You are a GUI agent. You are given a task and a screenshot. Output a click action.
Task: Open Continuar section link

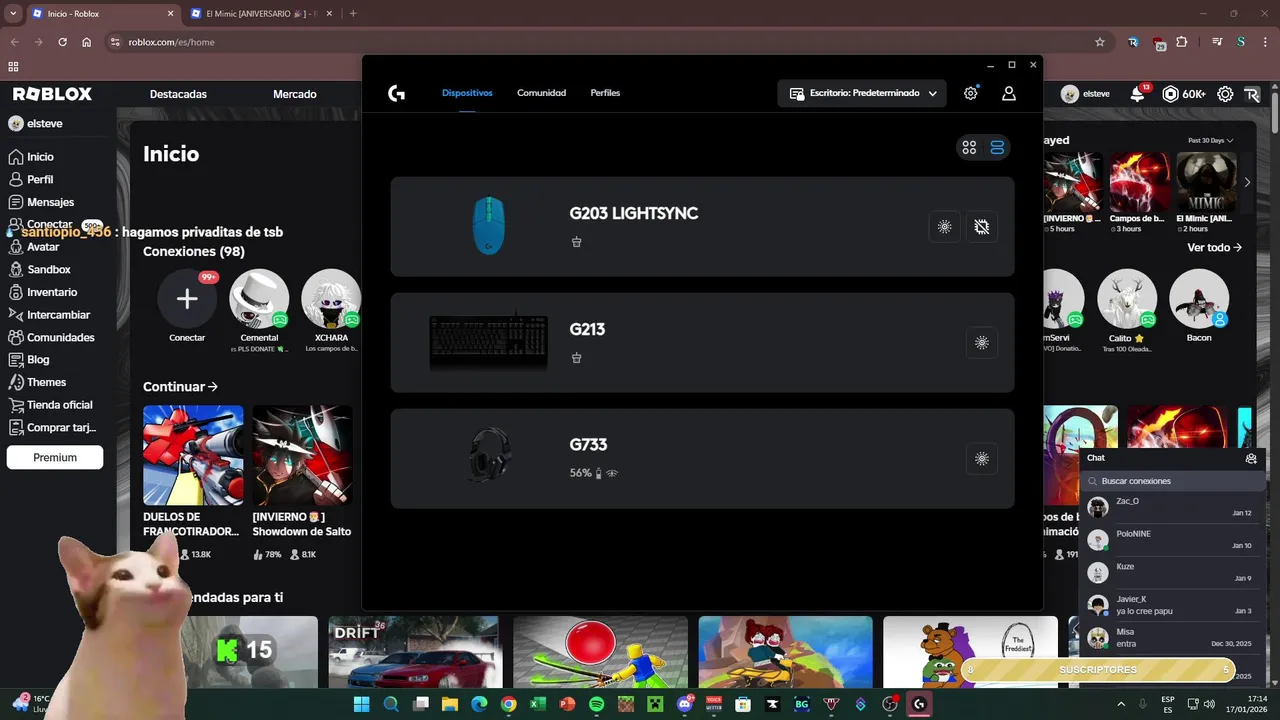pos(180,387)
